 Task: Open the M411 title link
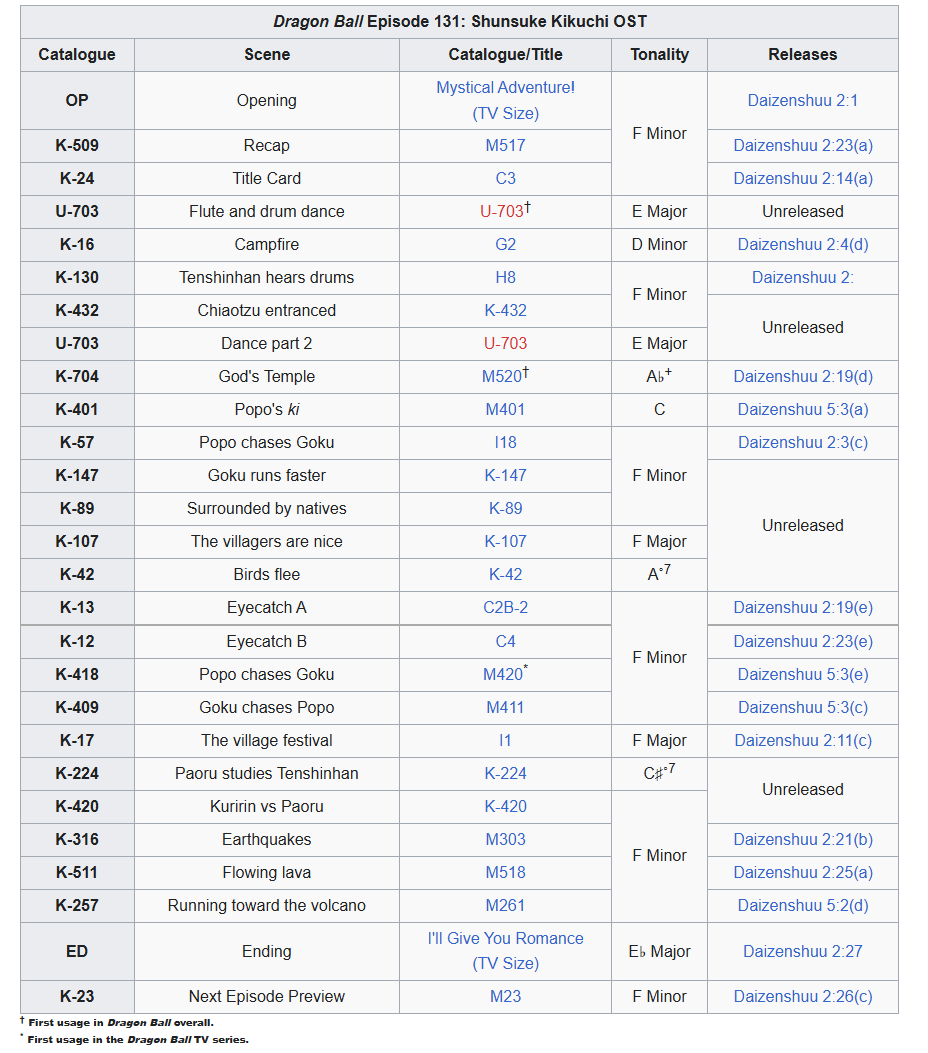click(x=505, y=706)
